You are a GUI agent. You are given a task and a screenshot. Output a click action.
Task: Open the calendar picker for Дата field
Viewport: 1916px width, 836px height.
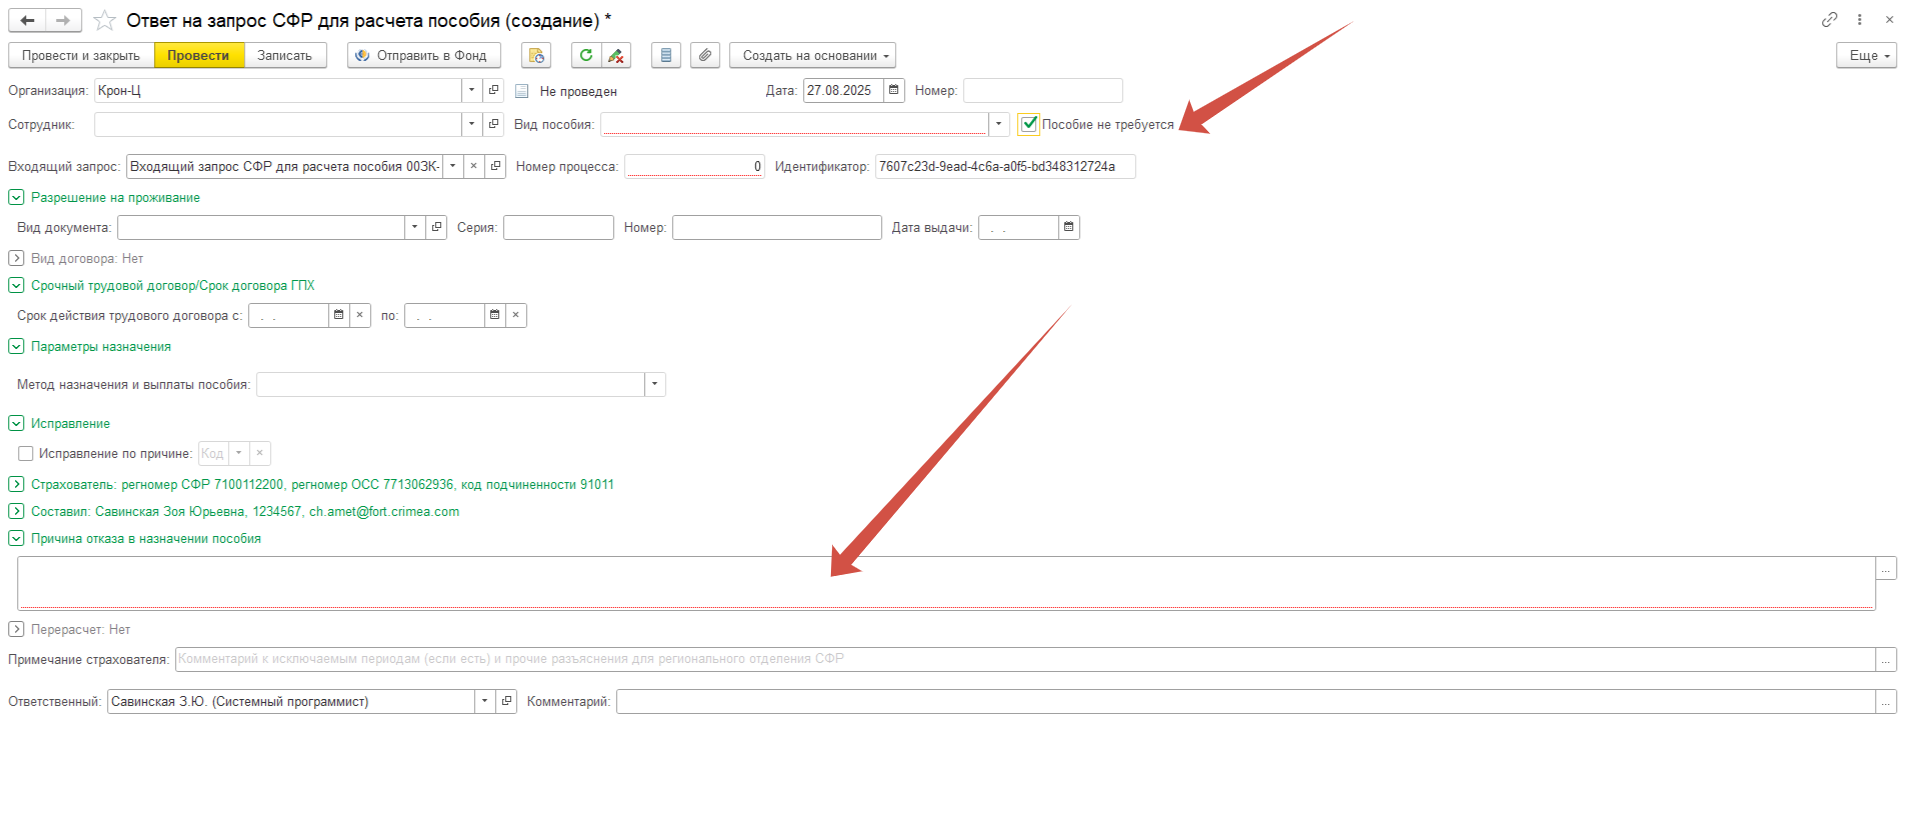(894, 91)
